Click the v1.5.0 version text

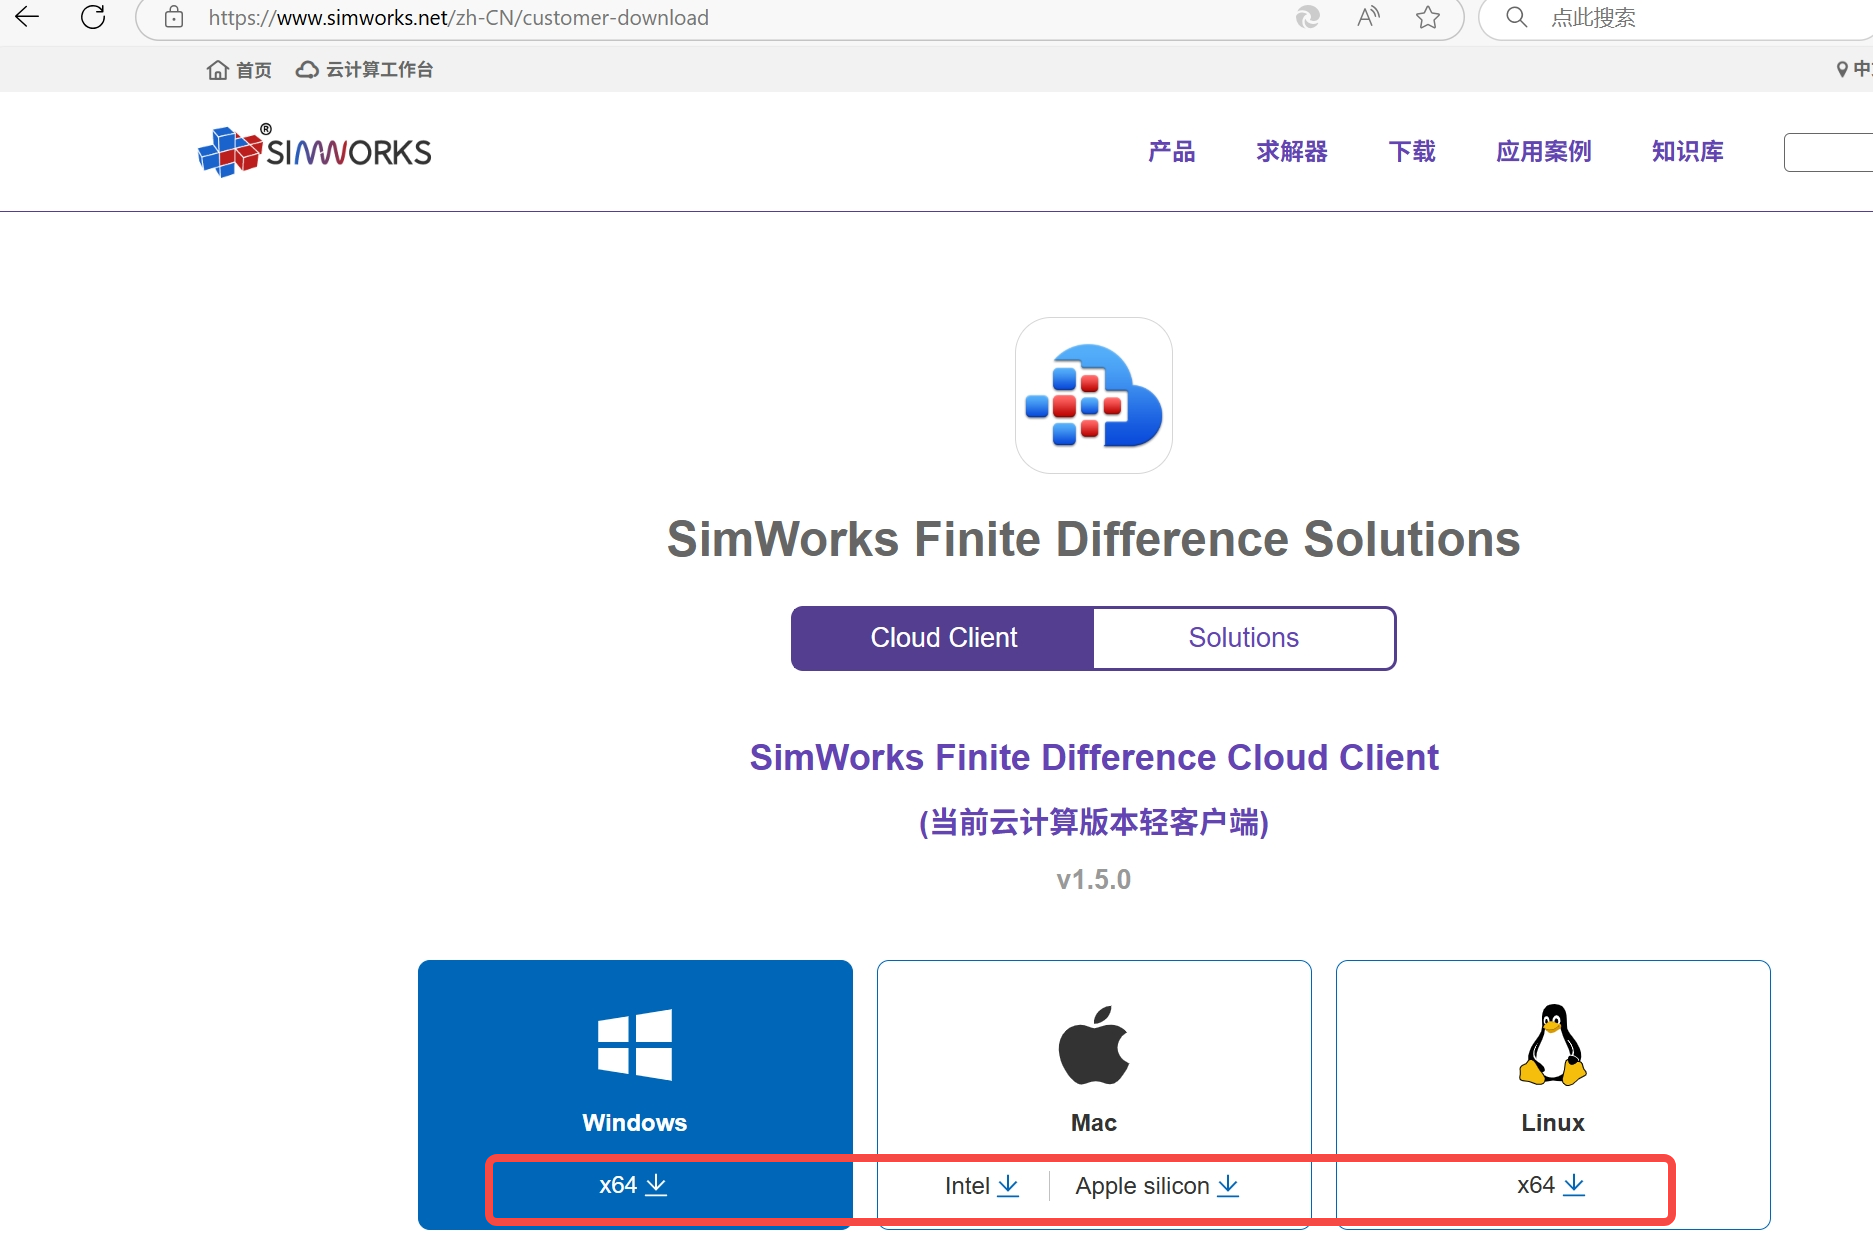point(1094,880)
